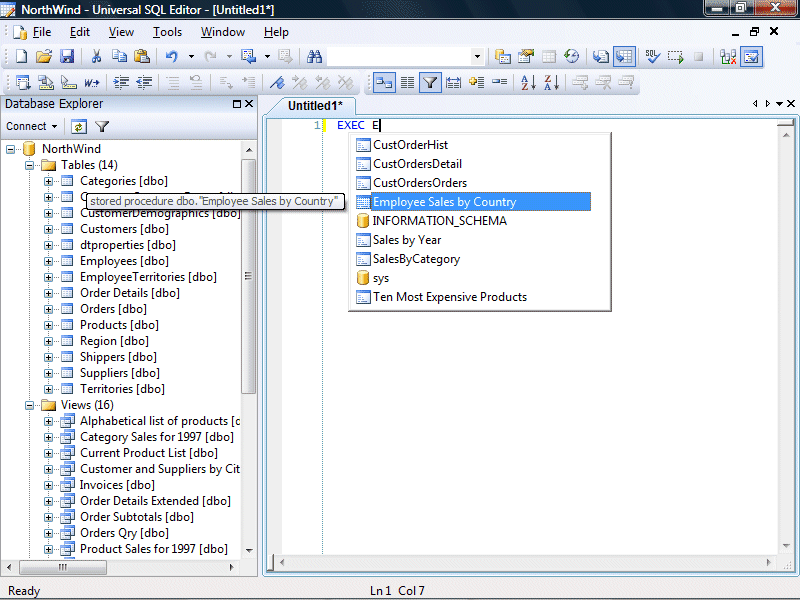Toggle the filter funnel button in second toolbar
800x600 pixels.
tap(430, 83)
